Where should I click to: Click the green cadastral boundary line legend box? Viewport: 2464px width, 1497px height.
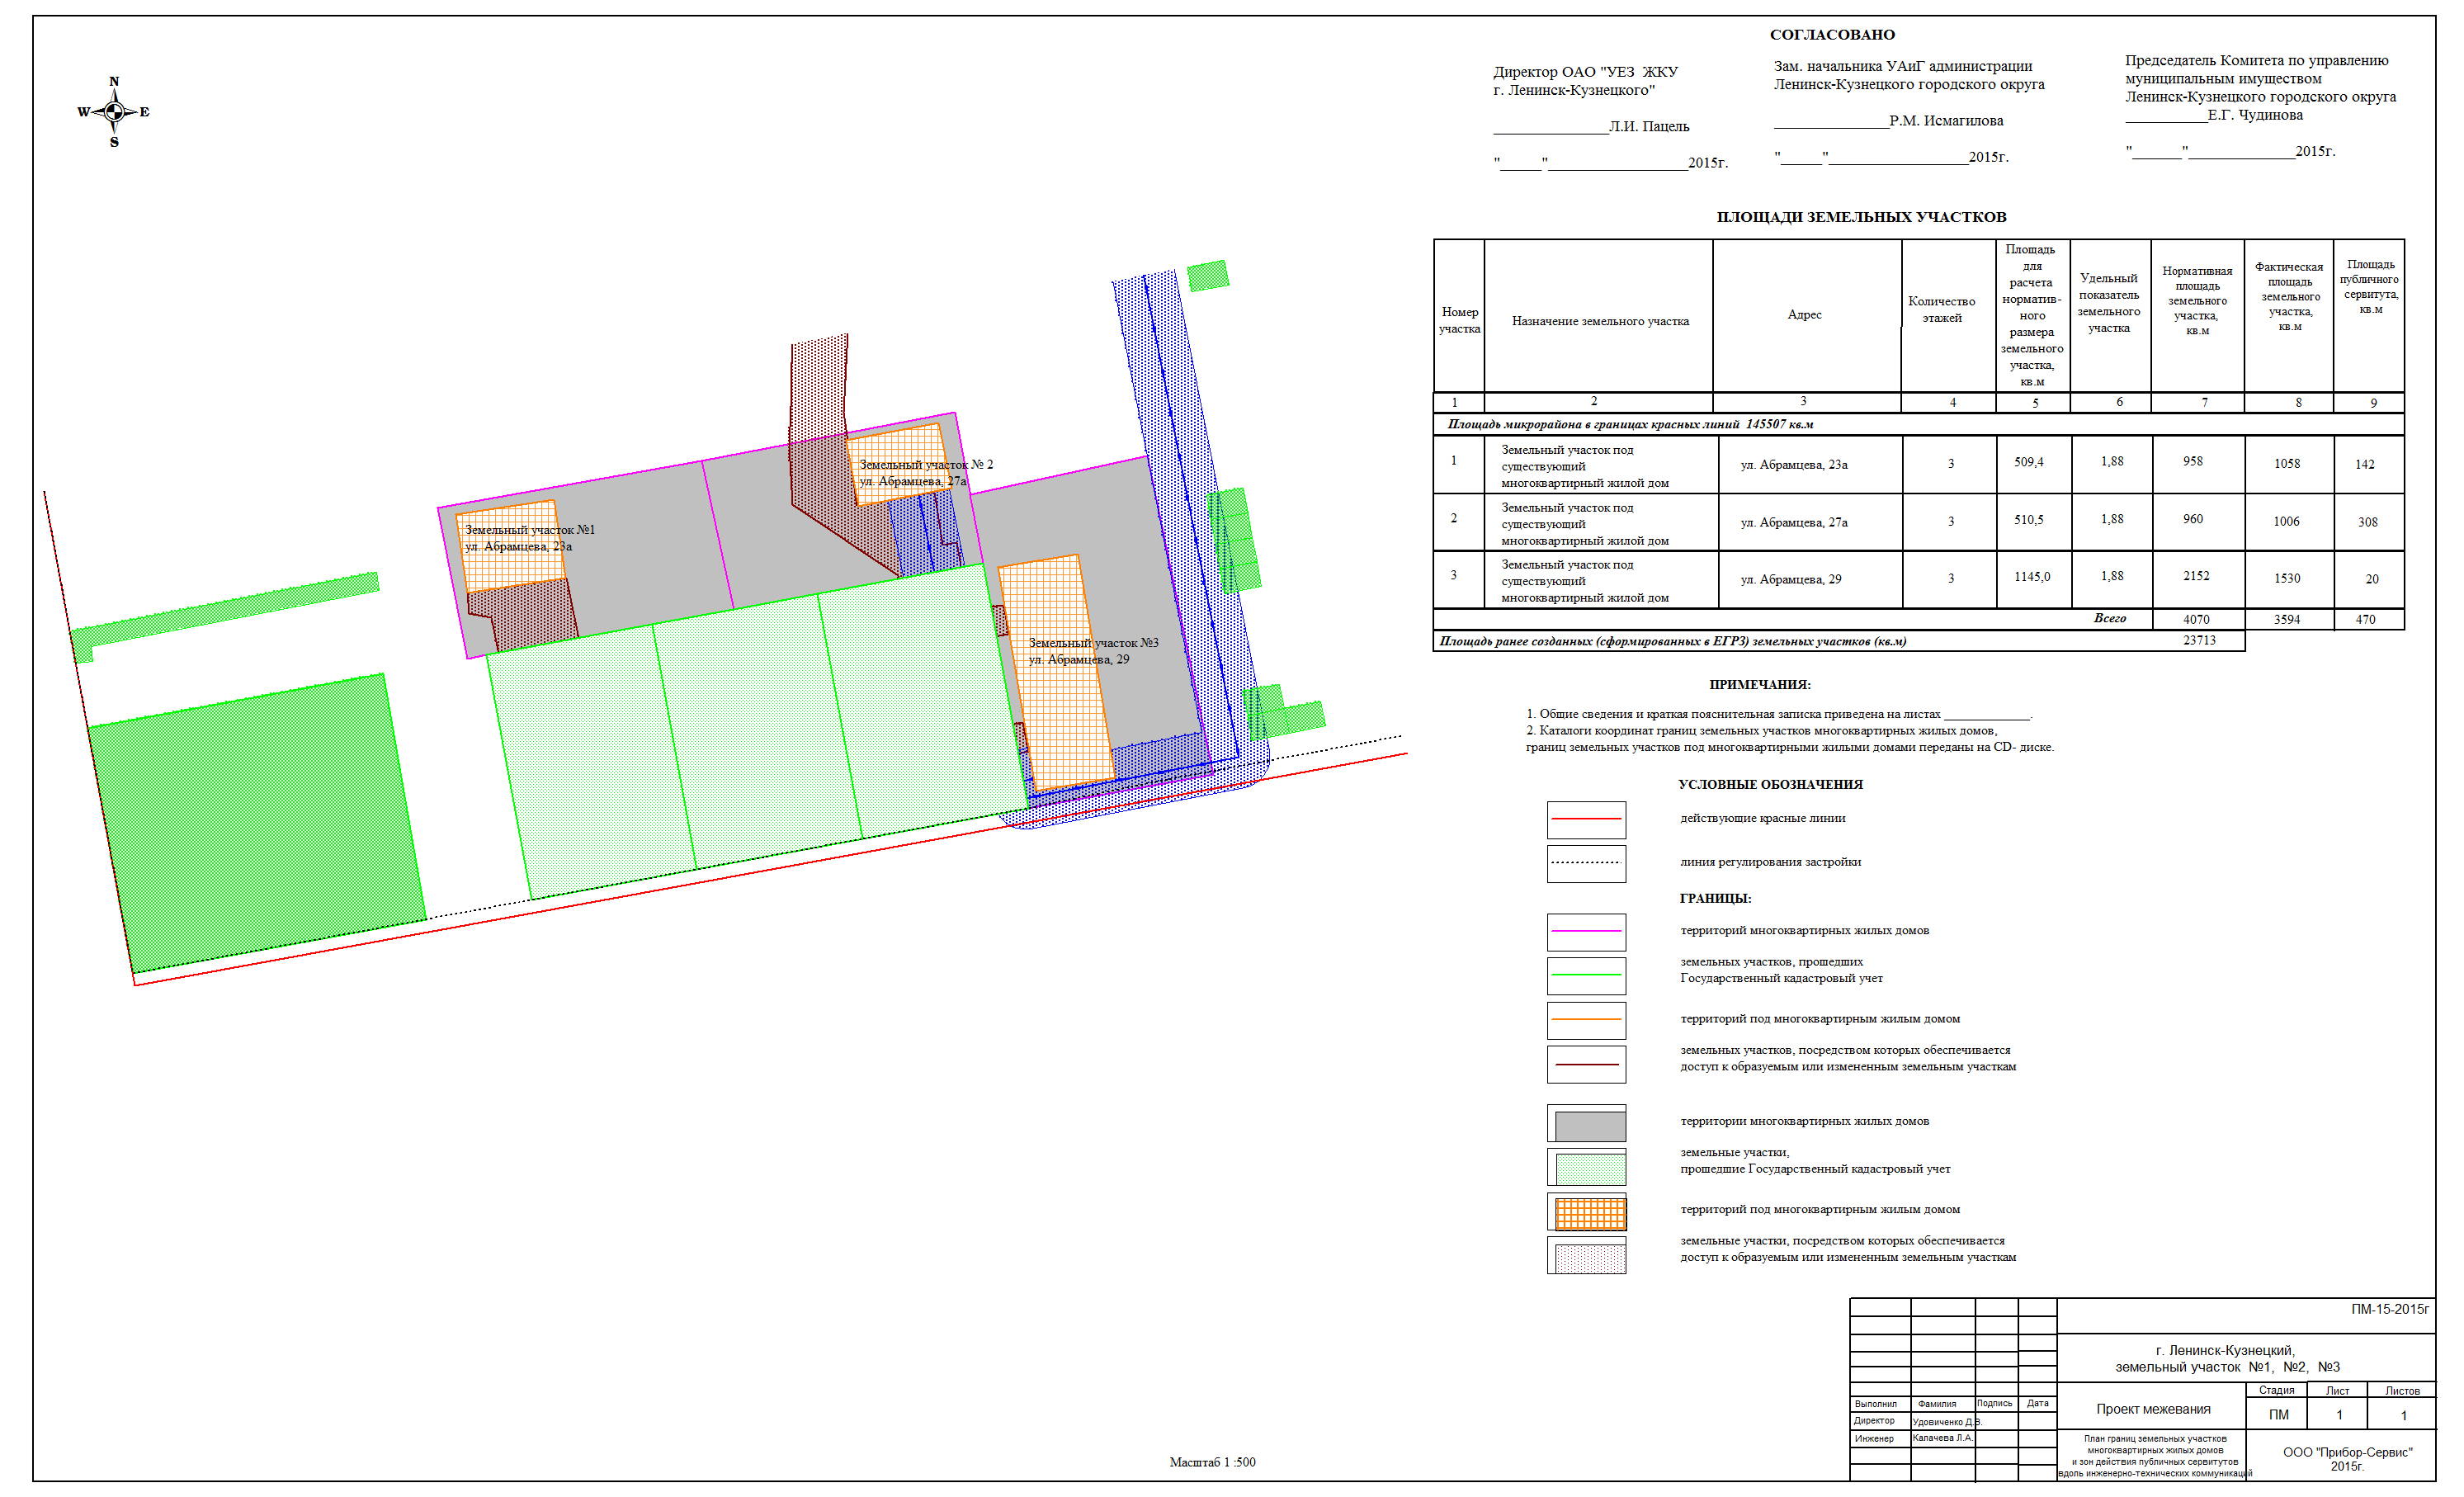pyautogui.click(x=1585, y=975)
